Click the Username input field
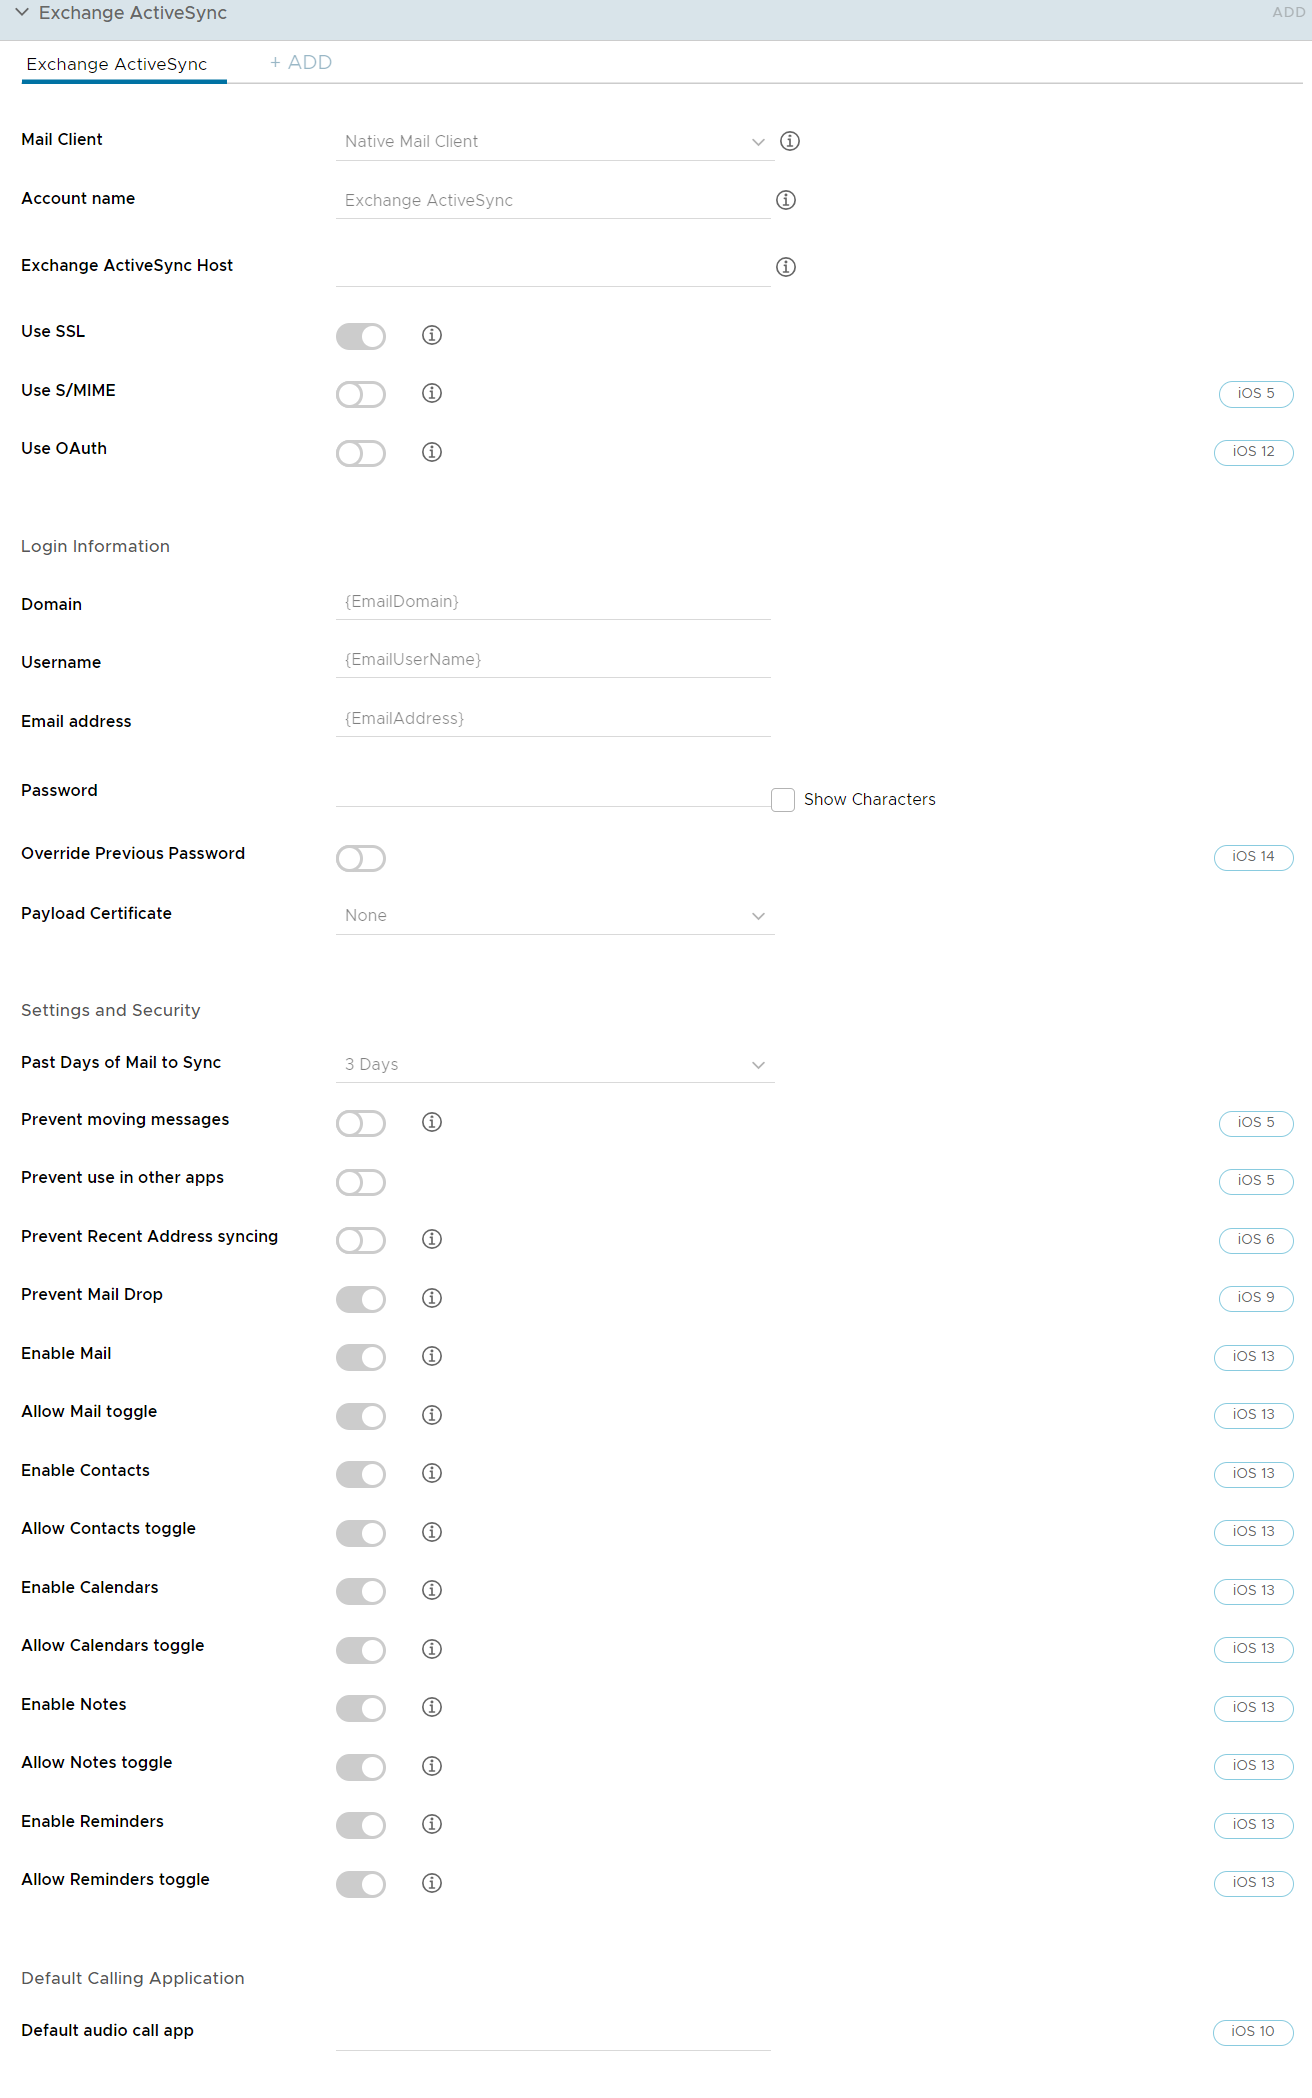The image size is (1312, 2098). (x=553, y=660)
